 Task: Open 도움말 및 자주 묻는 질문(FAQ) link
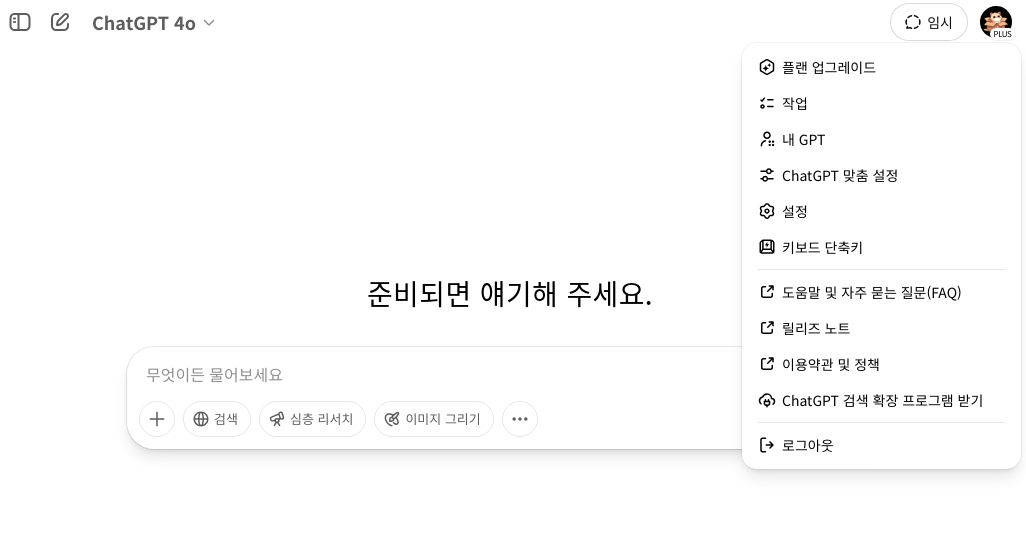tap(881, 292)
